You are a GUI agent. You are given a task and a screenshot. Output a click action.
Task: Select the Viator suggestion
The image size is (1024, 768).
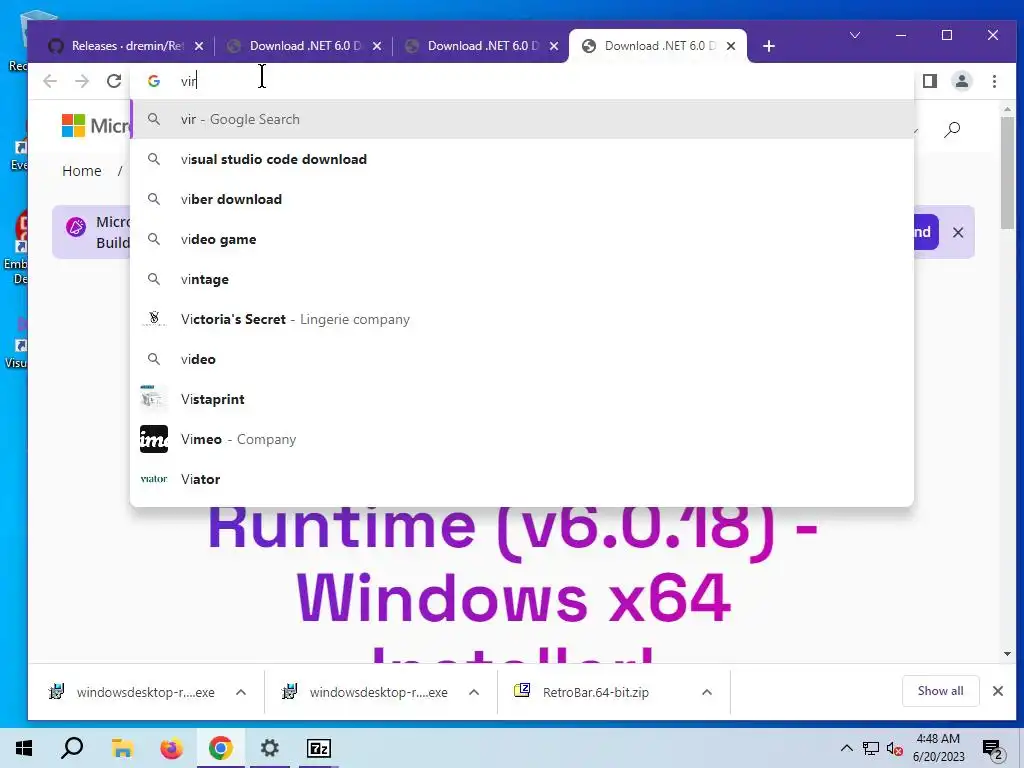522,479
